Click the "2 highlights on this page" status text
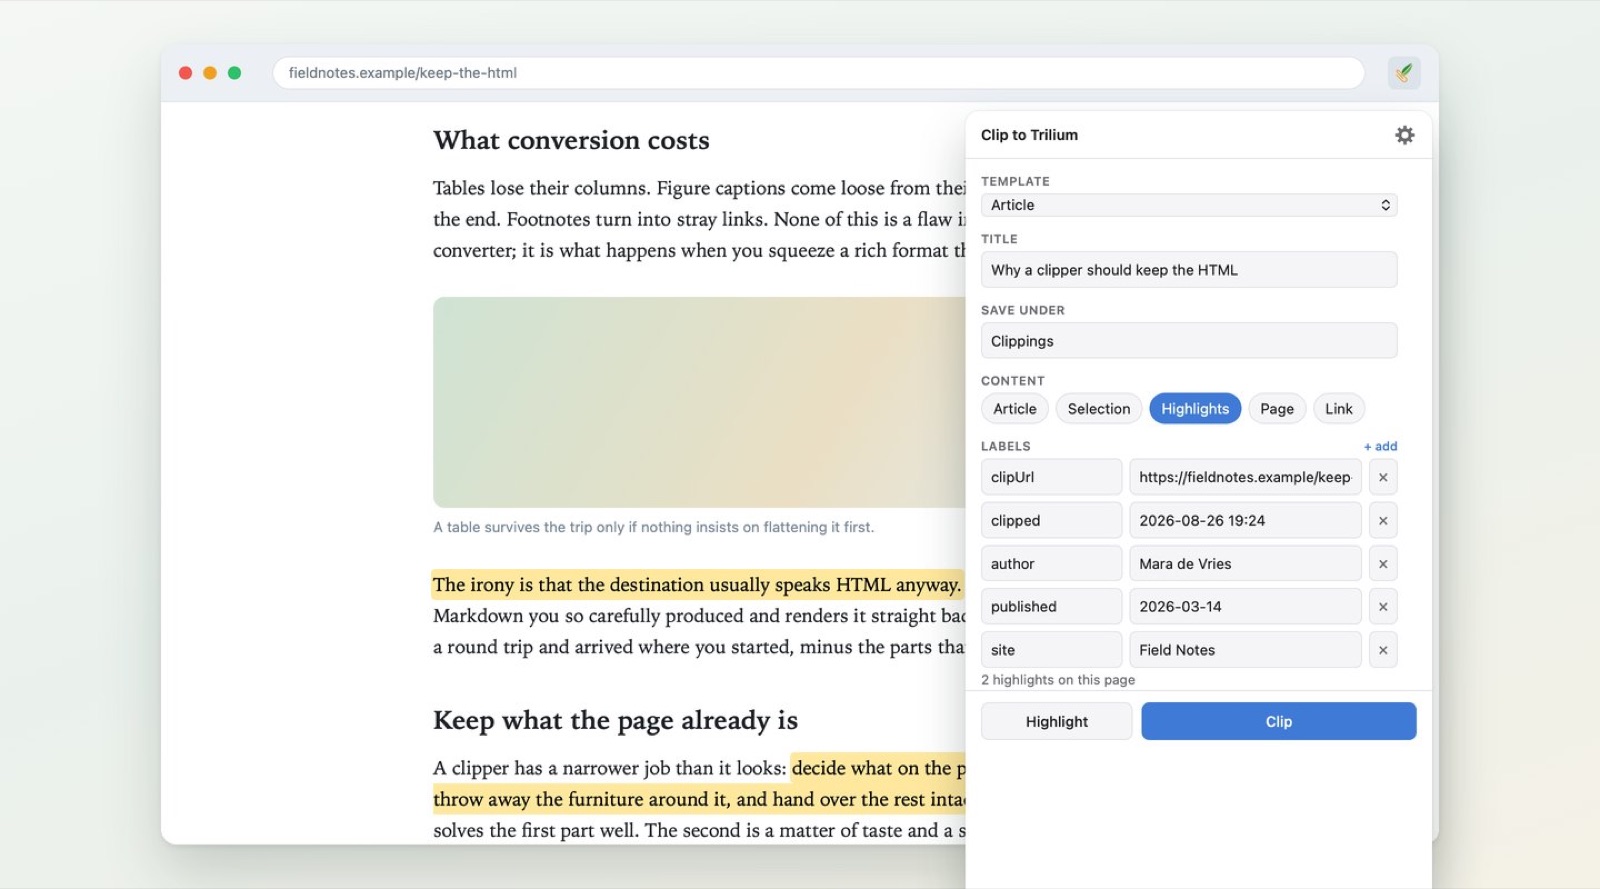 point(1058,680)
